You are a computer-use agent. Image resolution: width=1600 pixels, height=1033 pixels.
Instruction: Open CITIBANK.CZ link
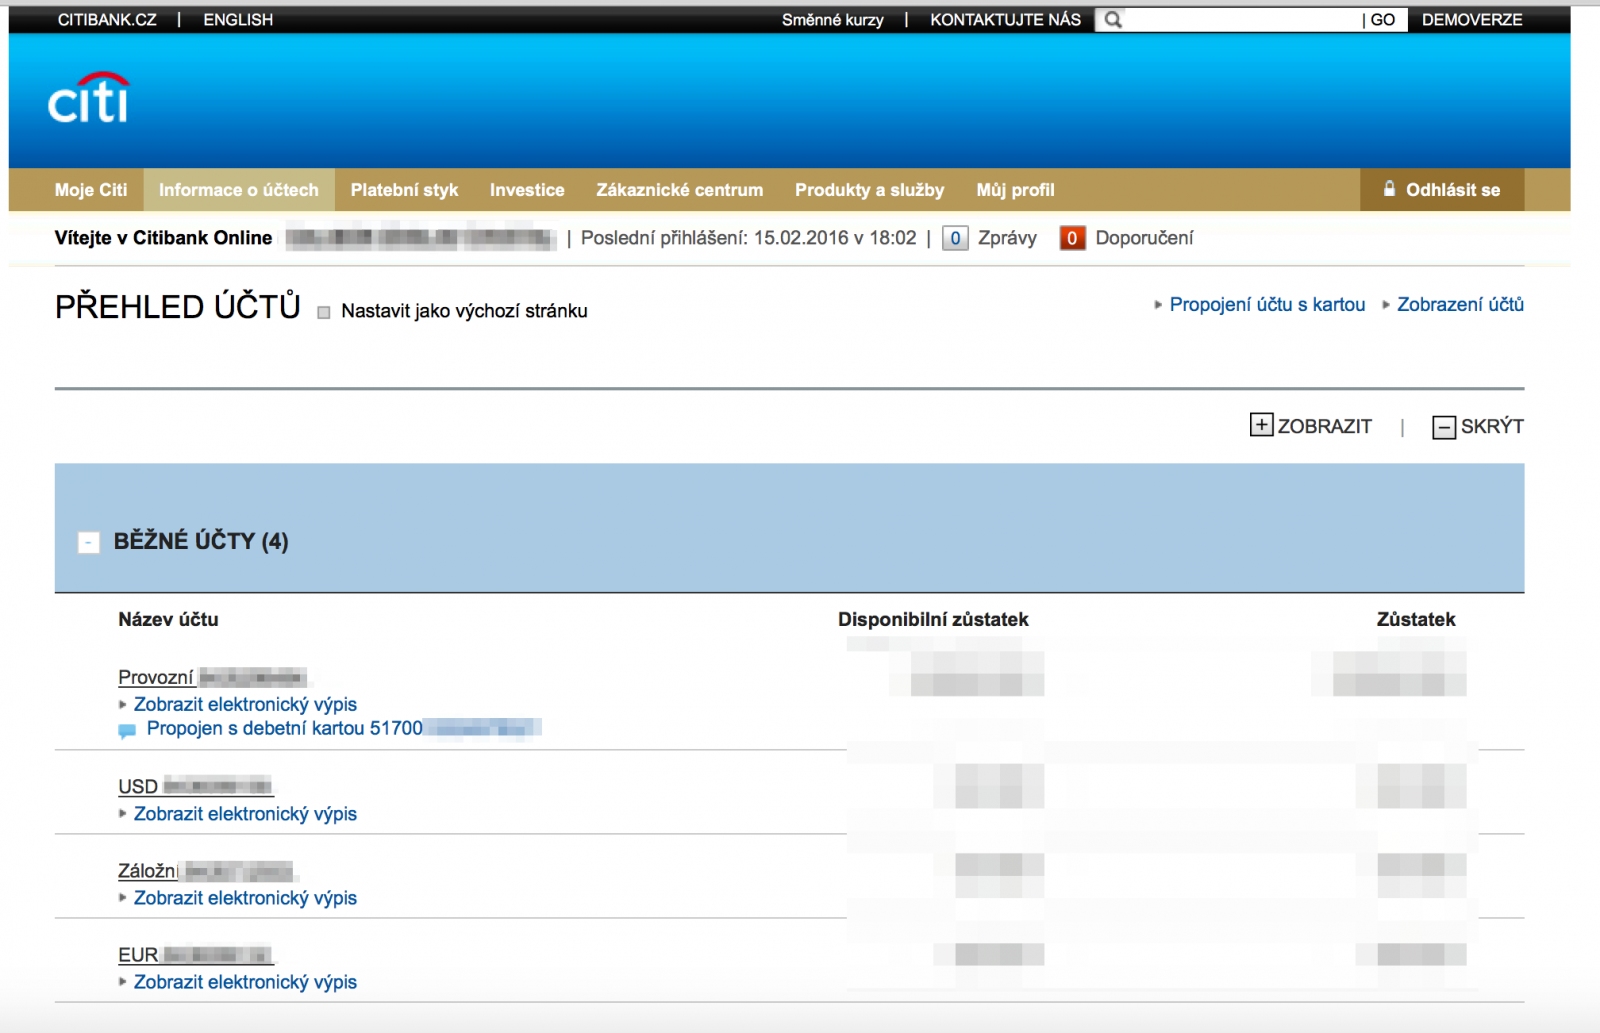[x=107, y=20]
